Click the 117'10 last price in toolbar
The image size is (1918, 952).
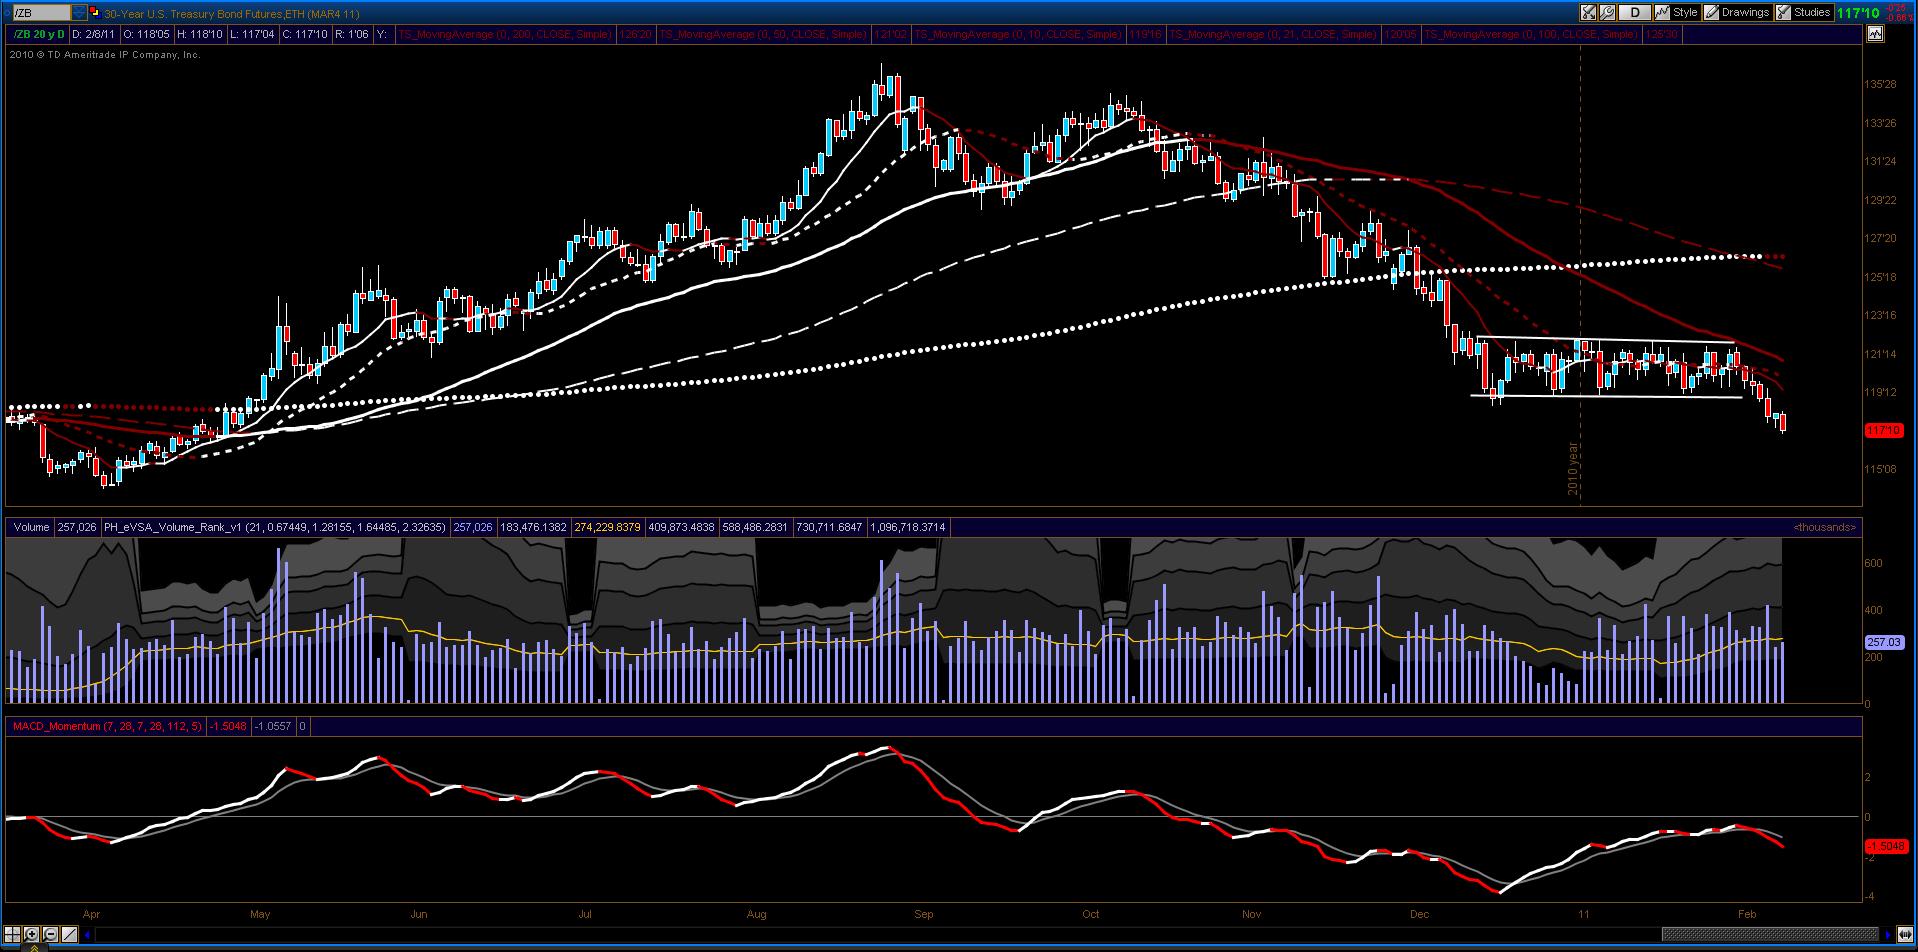1858,13
